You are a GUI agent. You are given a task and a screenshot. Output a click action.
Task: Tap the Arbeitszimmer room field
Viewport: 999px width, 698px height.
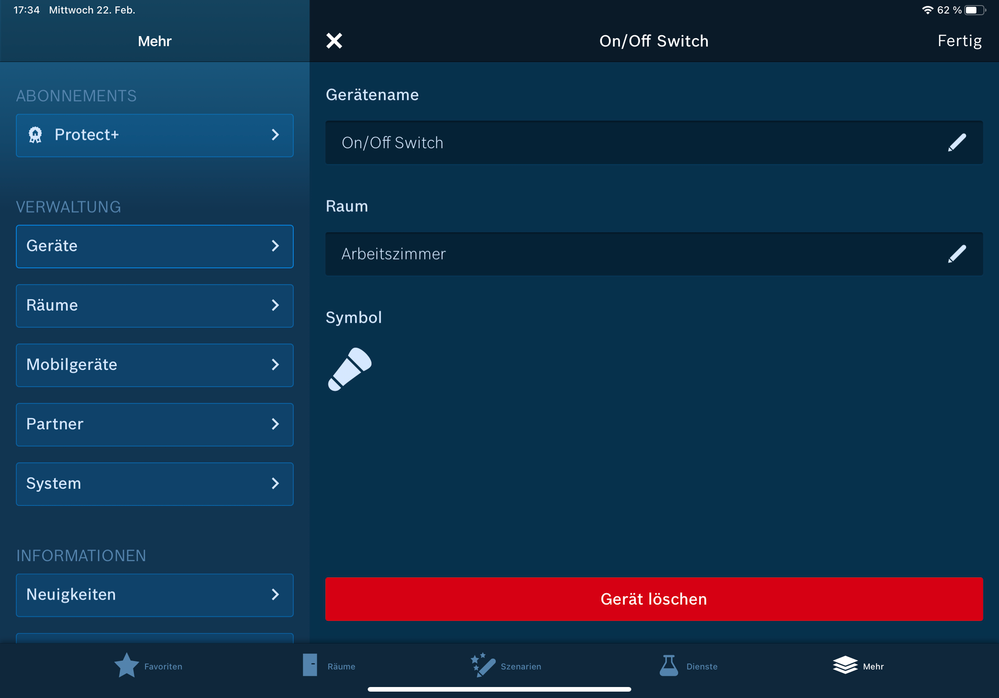[630, 254]
